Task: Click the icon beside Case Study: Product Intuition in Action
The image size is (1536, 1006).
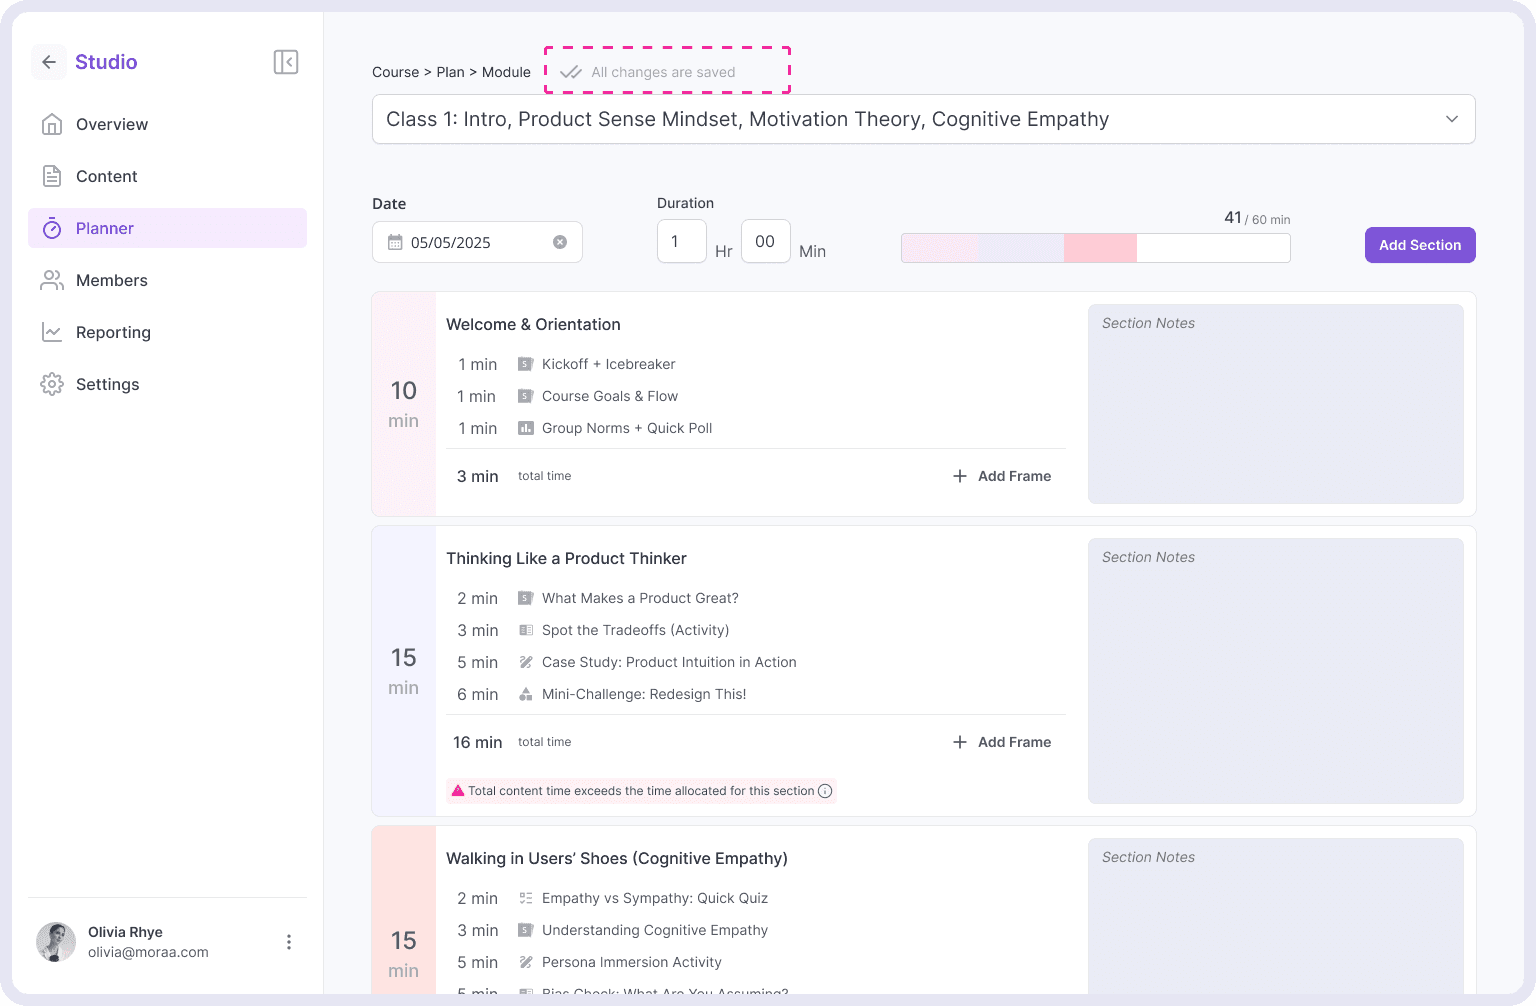Action: click(x=525, y=662)
